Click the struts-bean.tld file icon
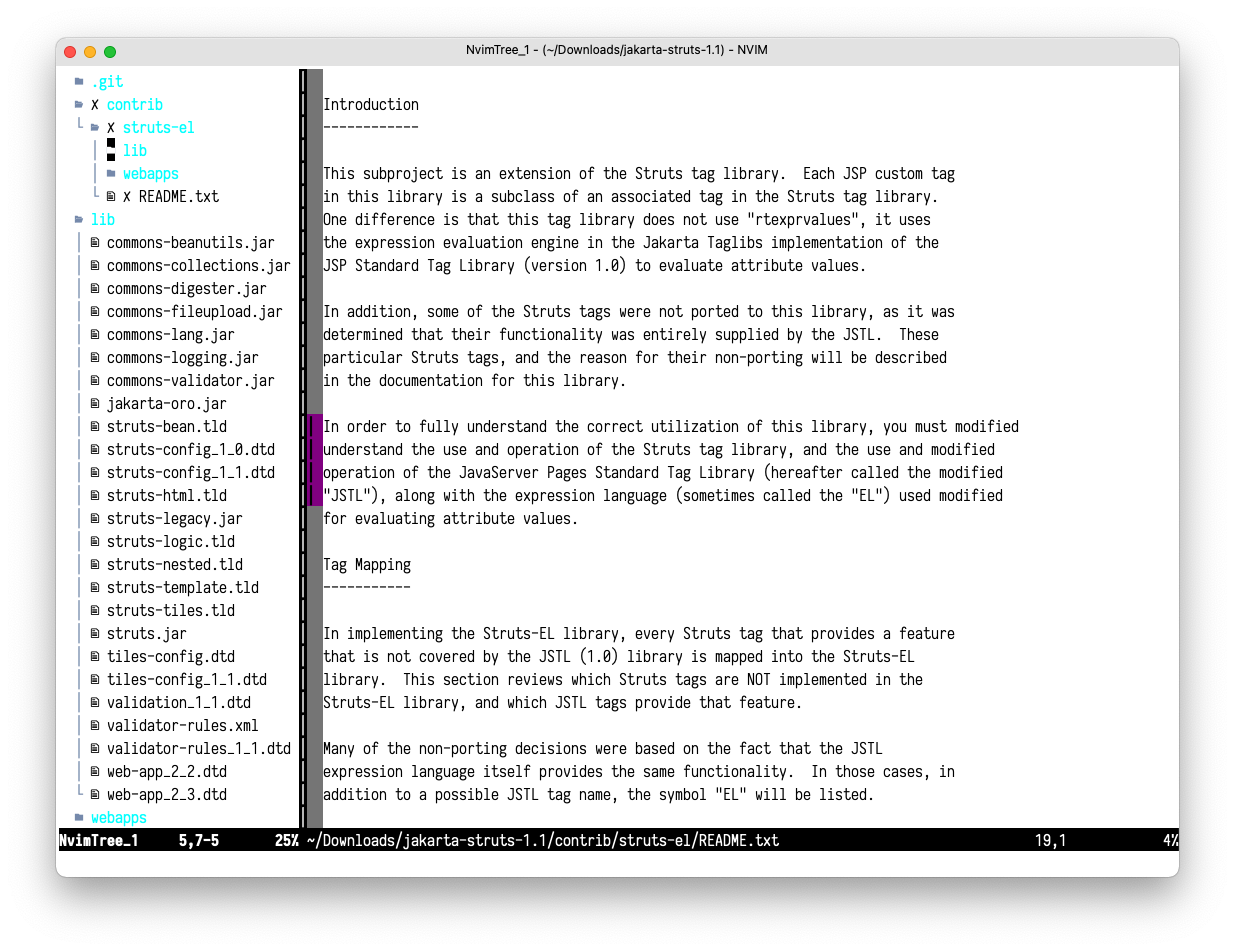 point(95,427)
